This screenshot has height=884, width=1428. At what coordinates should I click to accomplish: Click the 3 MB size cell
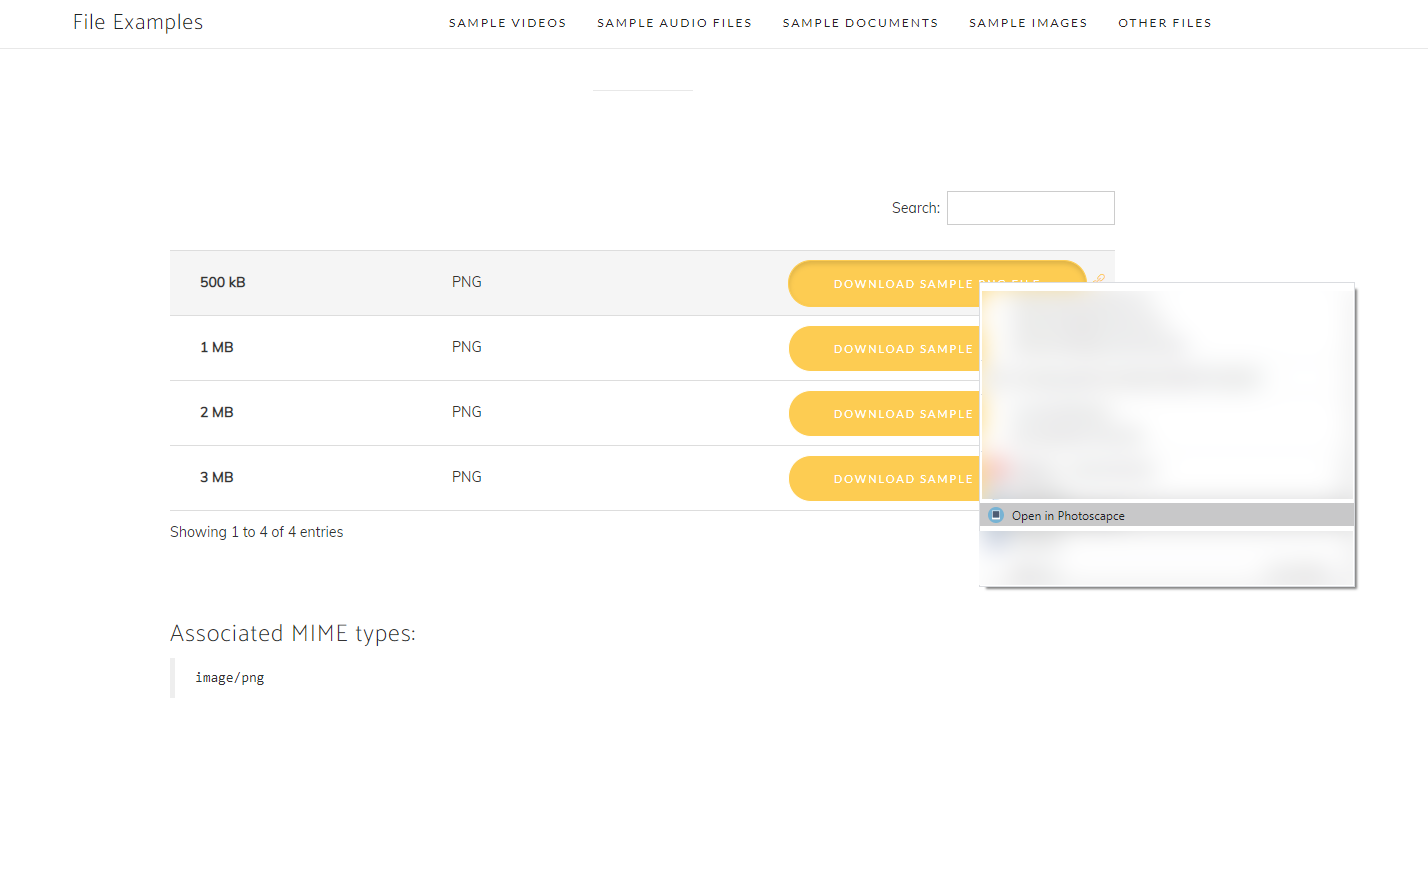point(216,477)
